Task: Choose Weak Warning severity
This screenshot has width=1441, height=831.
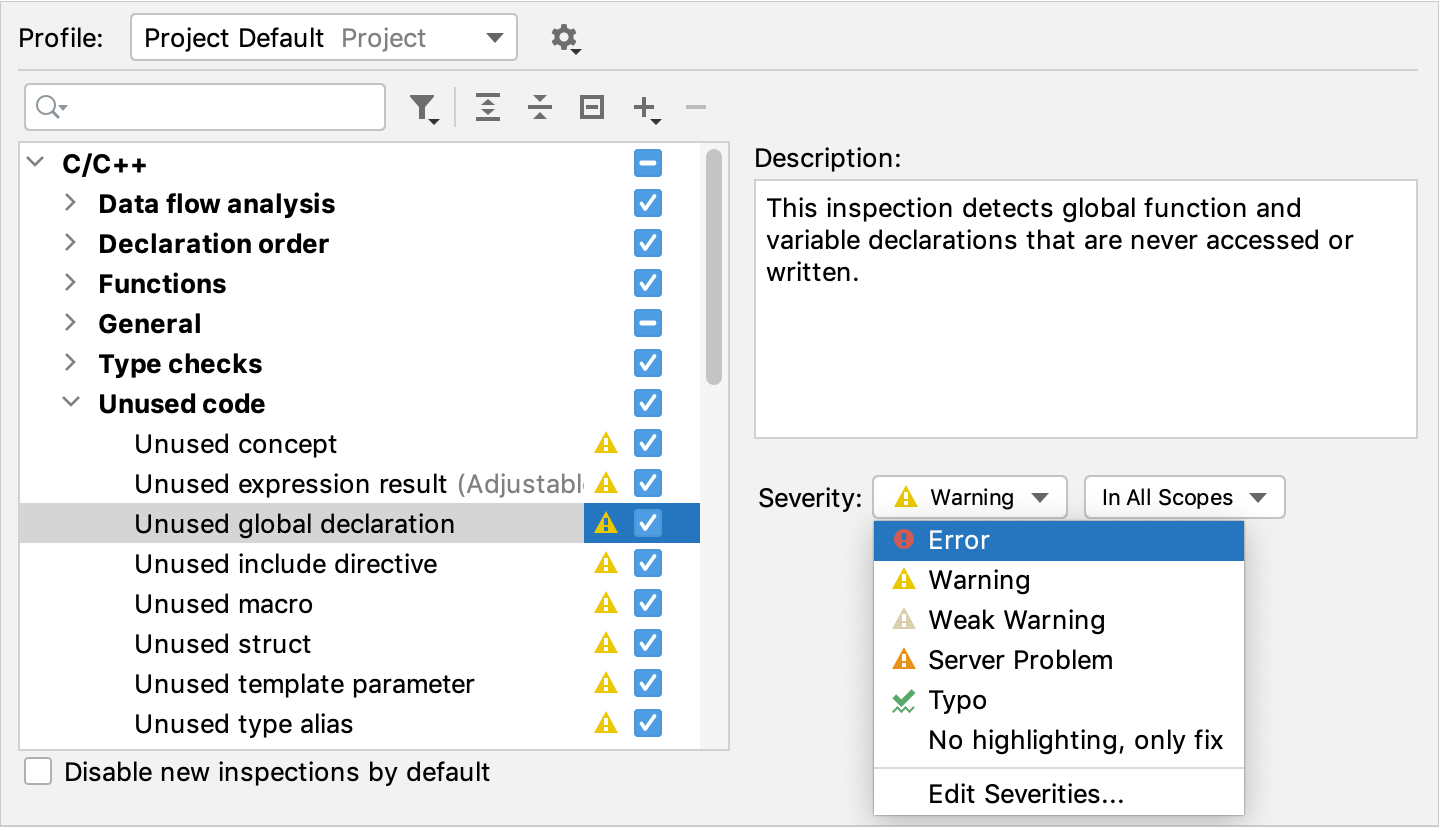Action: point(1059,620)
